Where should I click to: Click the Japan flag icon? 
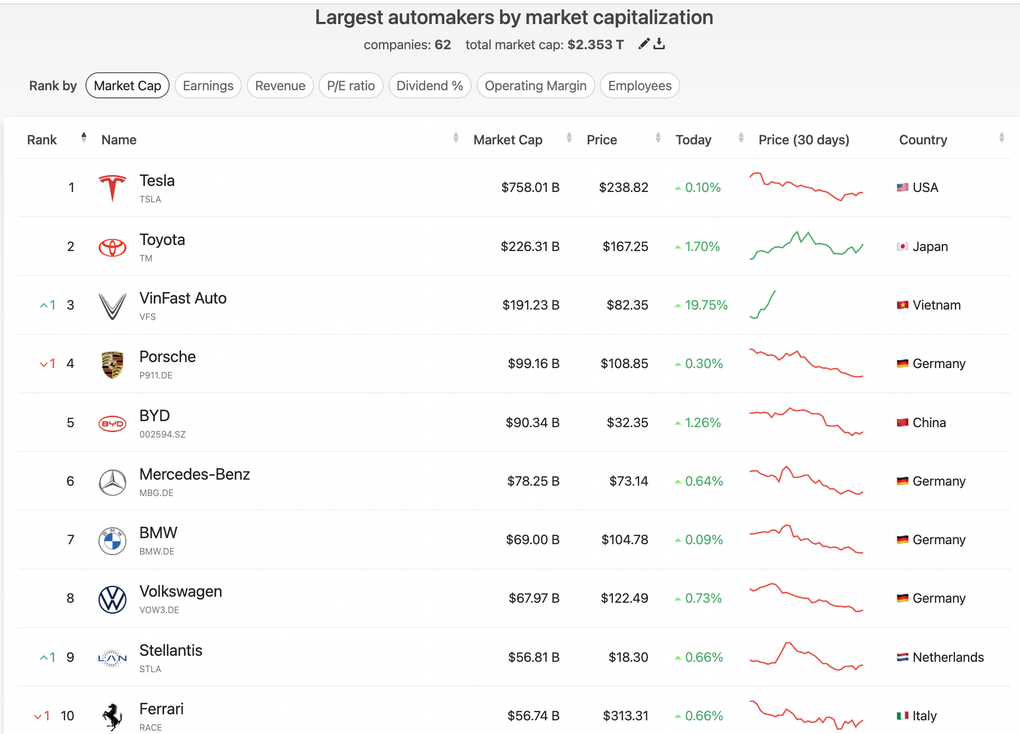tap(902, 247)
